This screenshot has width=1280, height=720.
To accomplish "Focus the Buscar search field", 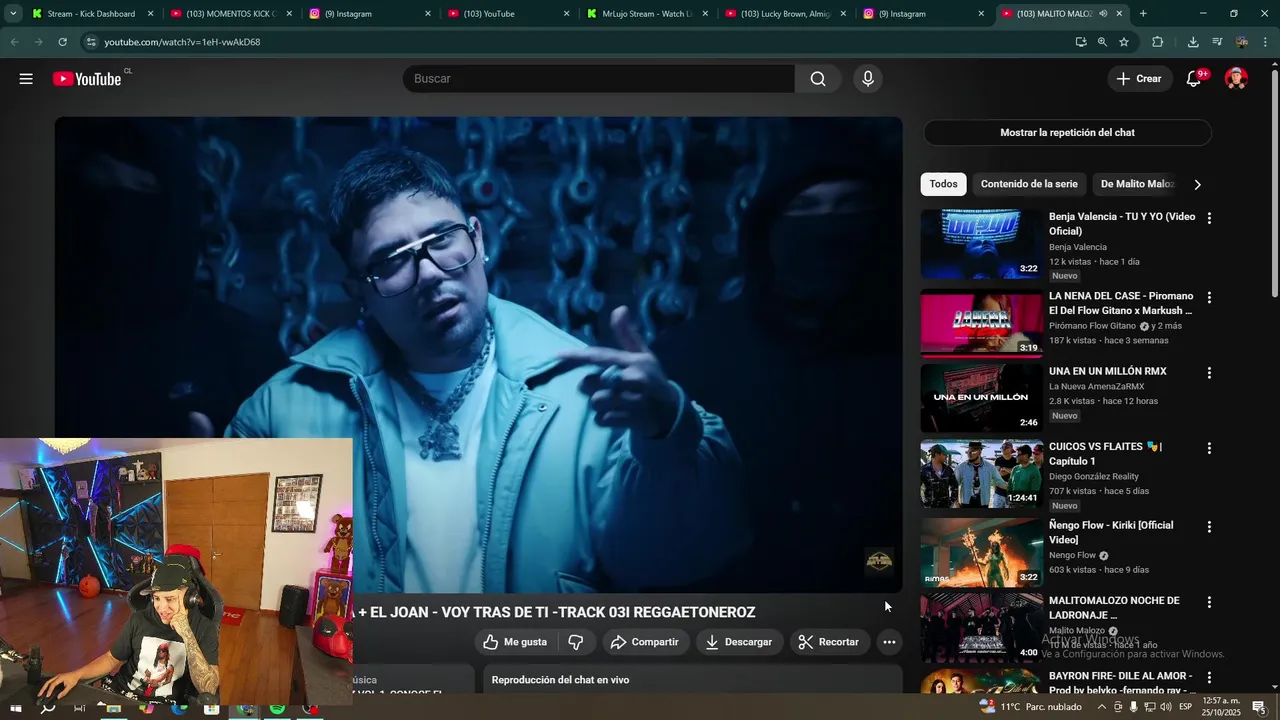I will tap(598, 79).
